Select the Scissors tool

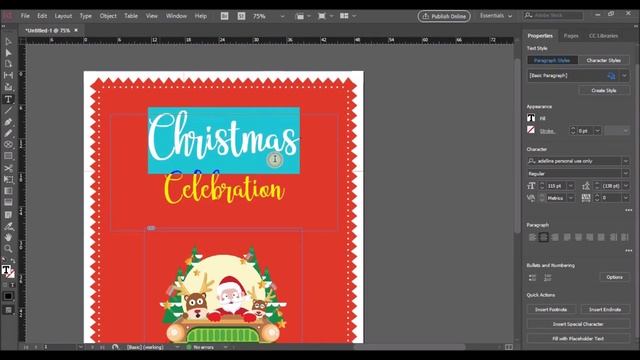pos(8,168)
